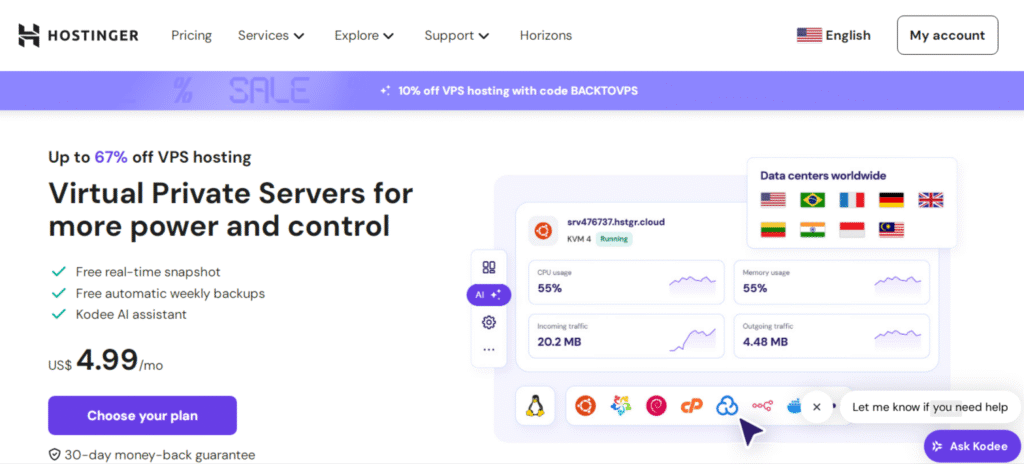Click the India flag icon
Image resolution: width=1024 pixels, height=464 pixels.
click(812, 229)
